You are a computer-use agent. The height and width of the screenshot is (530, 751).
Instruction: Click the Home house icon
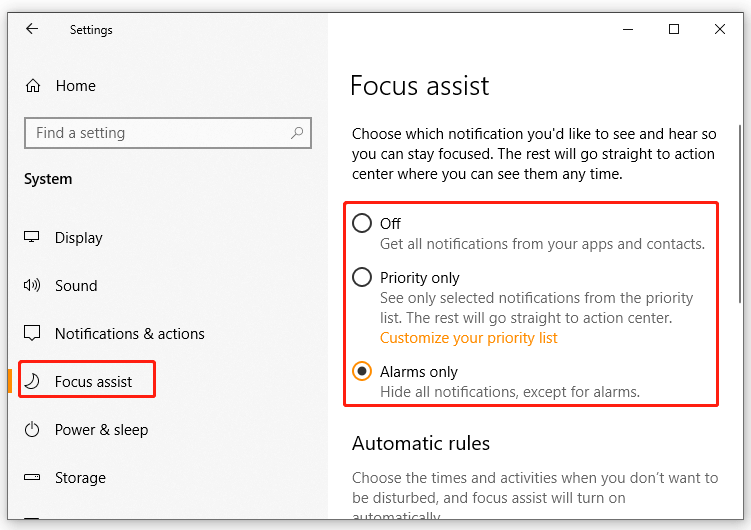coord(33,86)
